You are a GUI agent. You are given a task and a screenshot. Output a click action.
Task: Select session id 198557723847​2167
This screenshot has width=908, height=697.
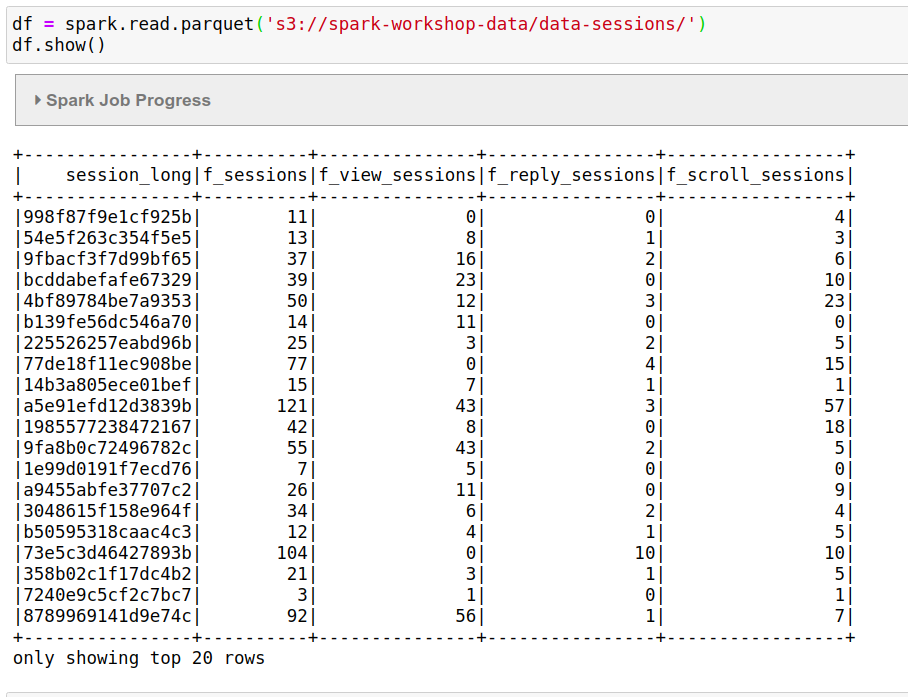pyautogui.click(x=107, y=427)
